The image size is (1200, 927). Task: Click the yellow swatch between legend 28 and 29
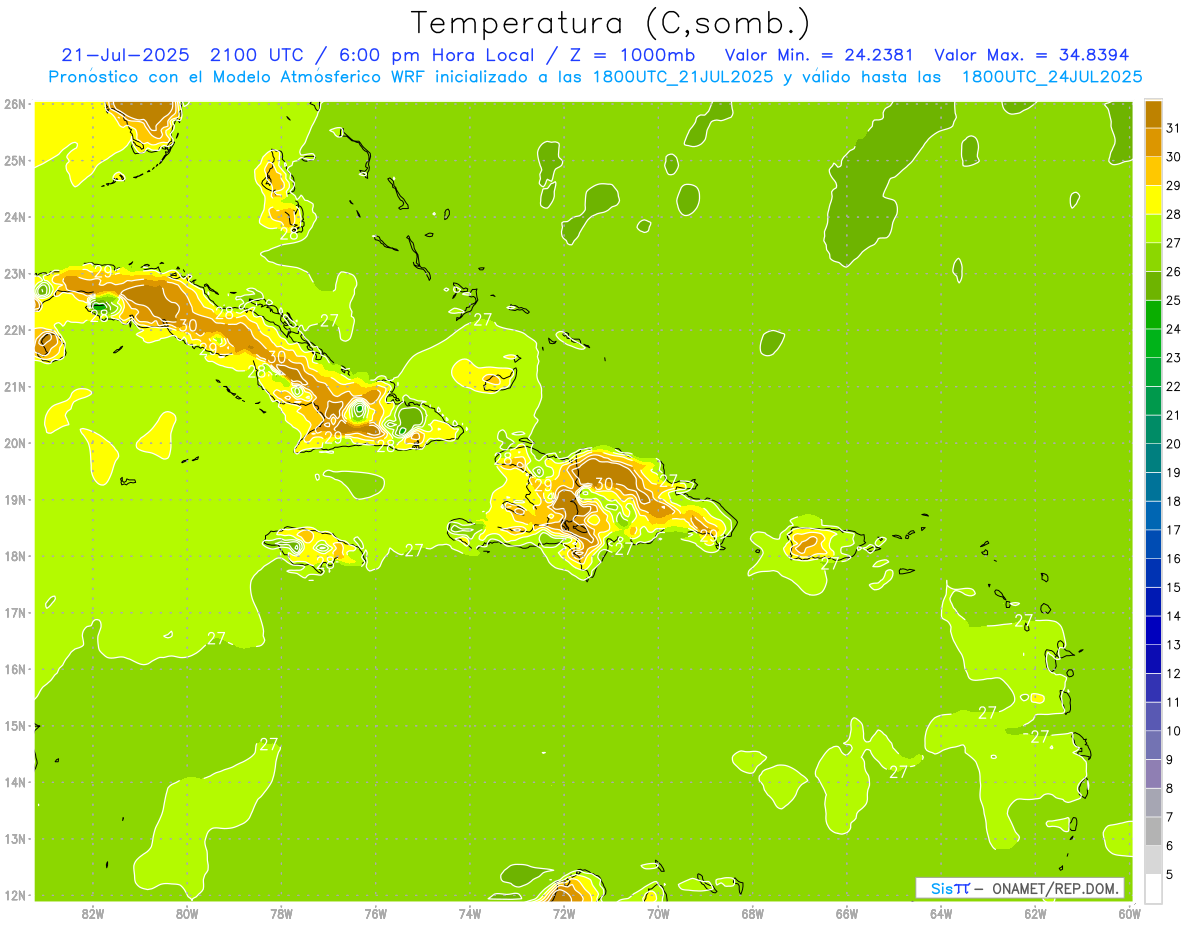[1153, 199]
